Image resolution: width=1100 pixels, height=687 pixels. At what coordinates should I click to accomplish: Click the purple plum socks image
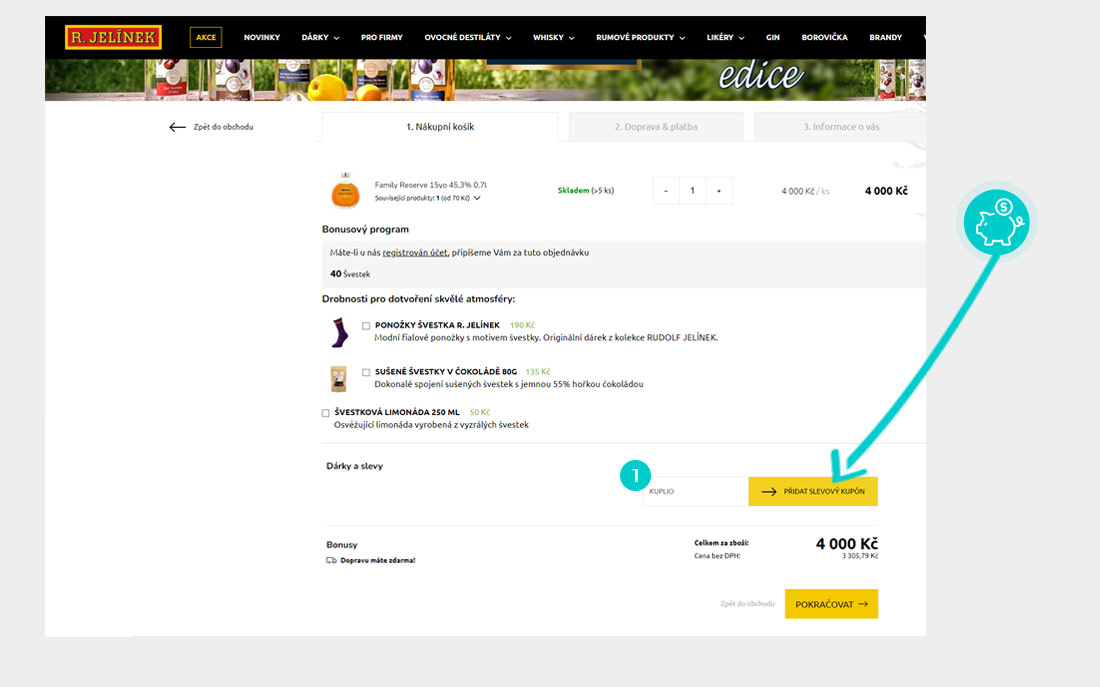[340, 332]
